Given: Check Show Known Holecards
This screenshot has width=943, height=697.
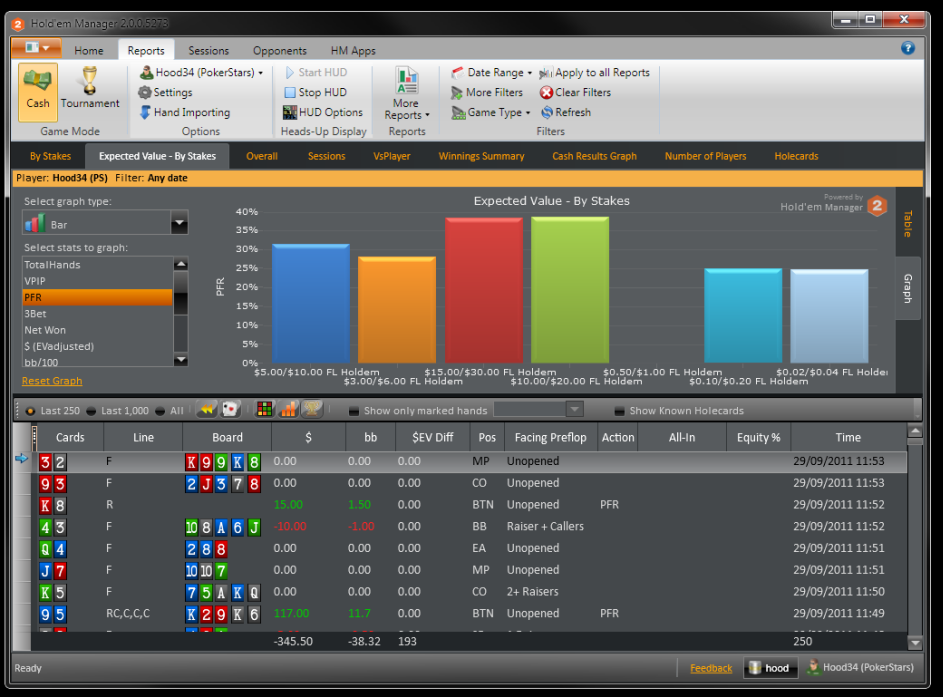Looking at the screenshot, I should coord(620,411).
